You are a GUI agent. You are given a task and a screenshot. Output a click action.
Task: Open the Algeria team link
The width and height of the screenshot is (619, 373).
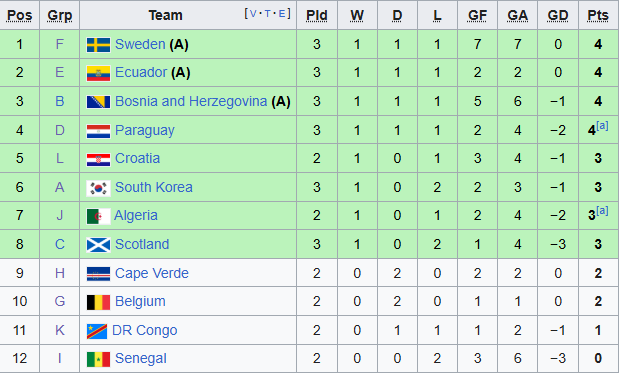pos(136,216)
